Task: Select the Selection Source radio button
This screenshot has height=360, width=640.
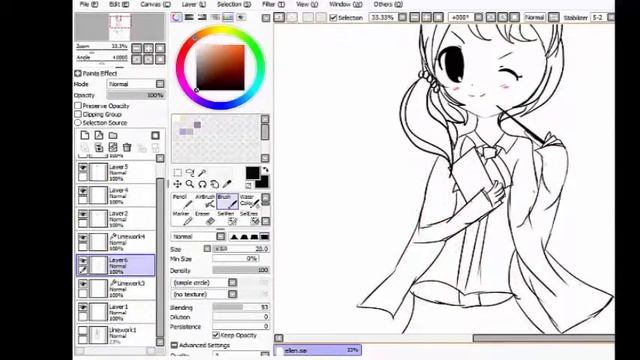Action: tap(78, 122)
